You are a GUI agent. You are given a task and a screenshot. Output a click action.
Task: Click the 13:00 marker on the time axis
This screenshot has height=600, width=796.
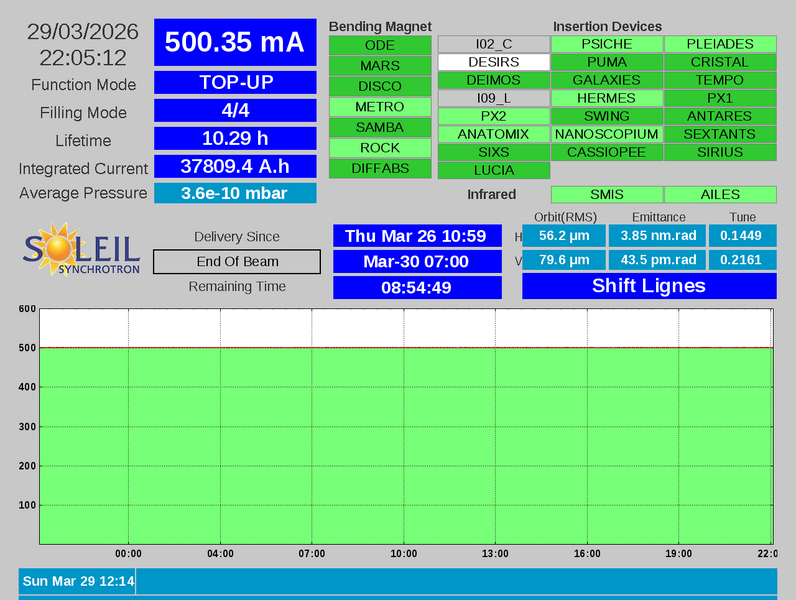(495, 554)
